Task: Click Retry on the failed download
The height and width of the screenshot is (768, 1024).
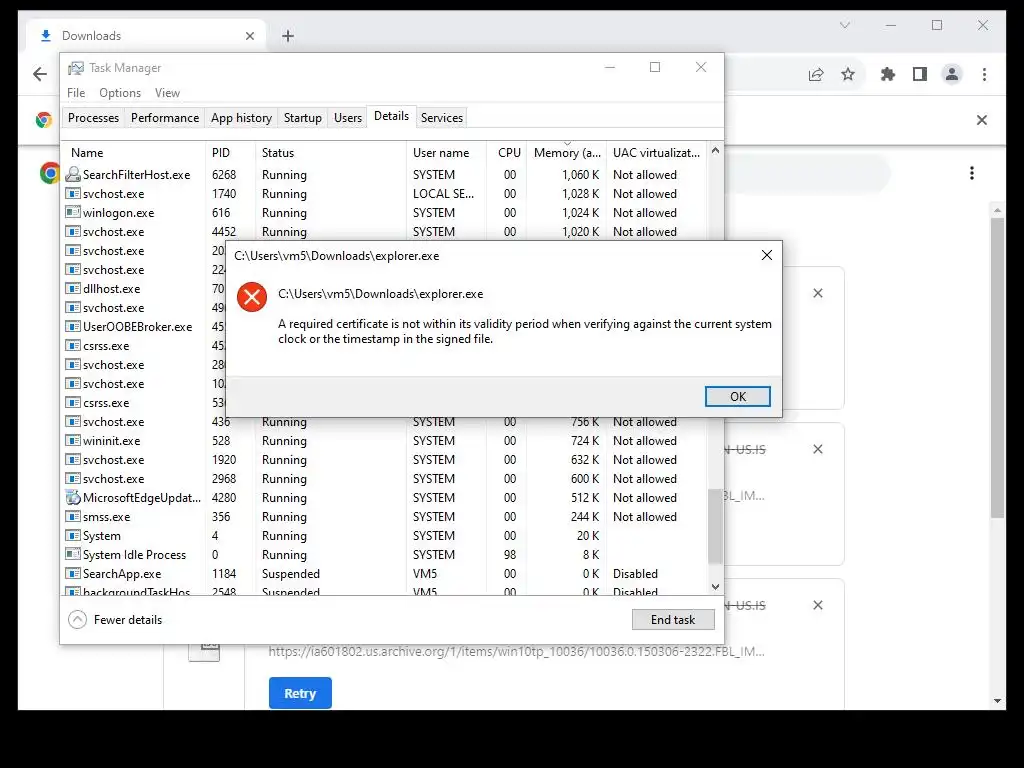Action: (300, 694)
